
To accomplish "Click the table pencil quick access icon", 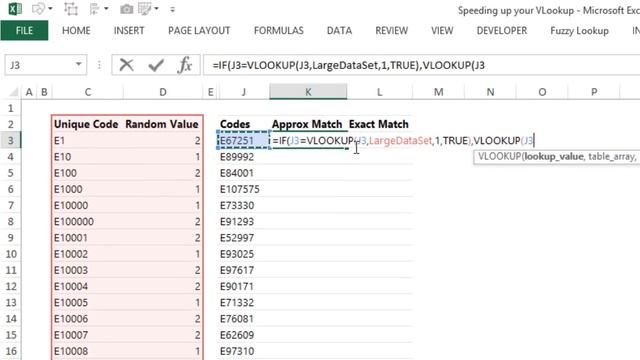I will 144,9.
